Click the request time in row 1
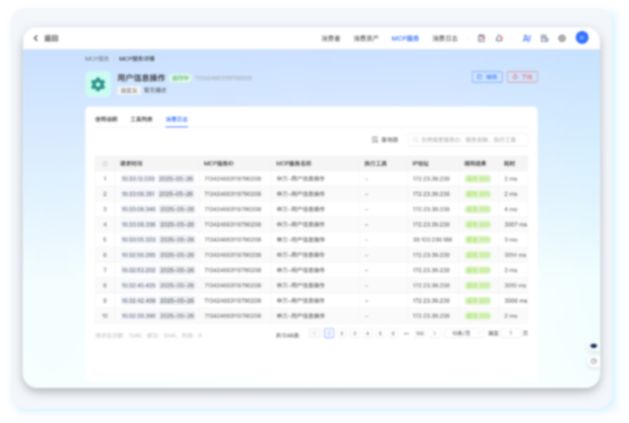The height and width of the screenshot is (423, 629). click(x=157, y=179)
